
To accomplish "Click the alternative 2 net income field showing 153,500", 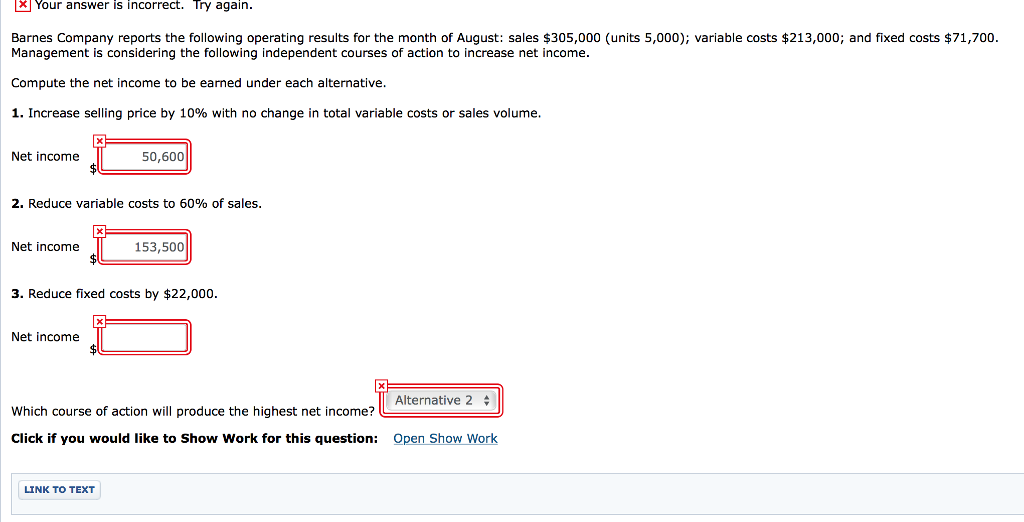I will point(145,247).
